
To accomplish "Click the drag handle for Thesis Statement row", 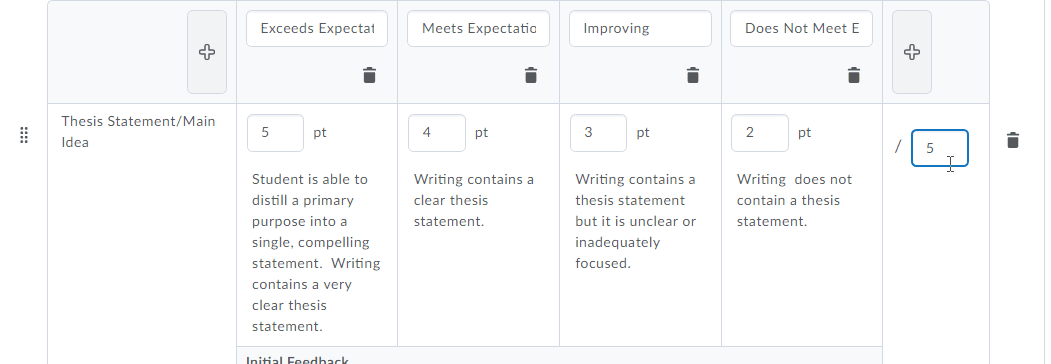I will [x=23, y=135].
